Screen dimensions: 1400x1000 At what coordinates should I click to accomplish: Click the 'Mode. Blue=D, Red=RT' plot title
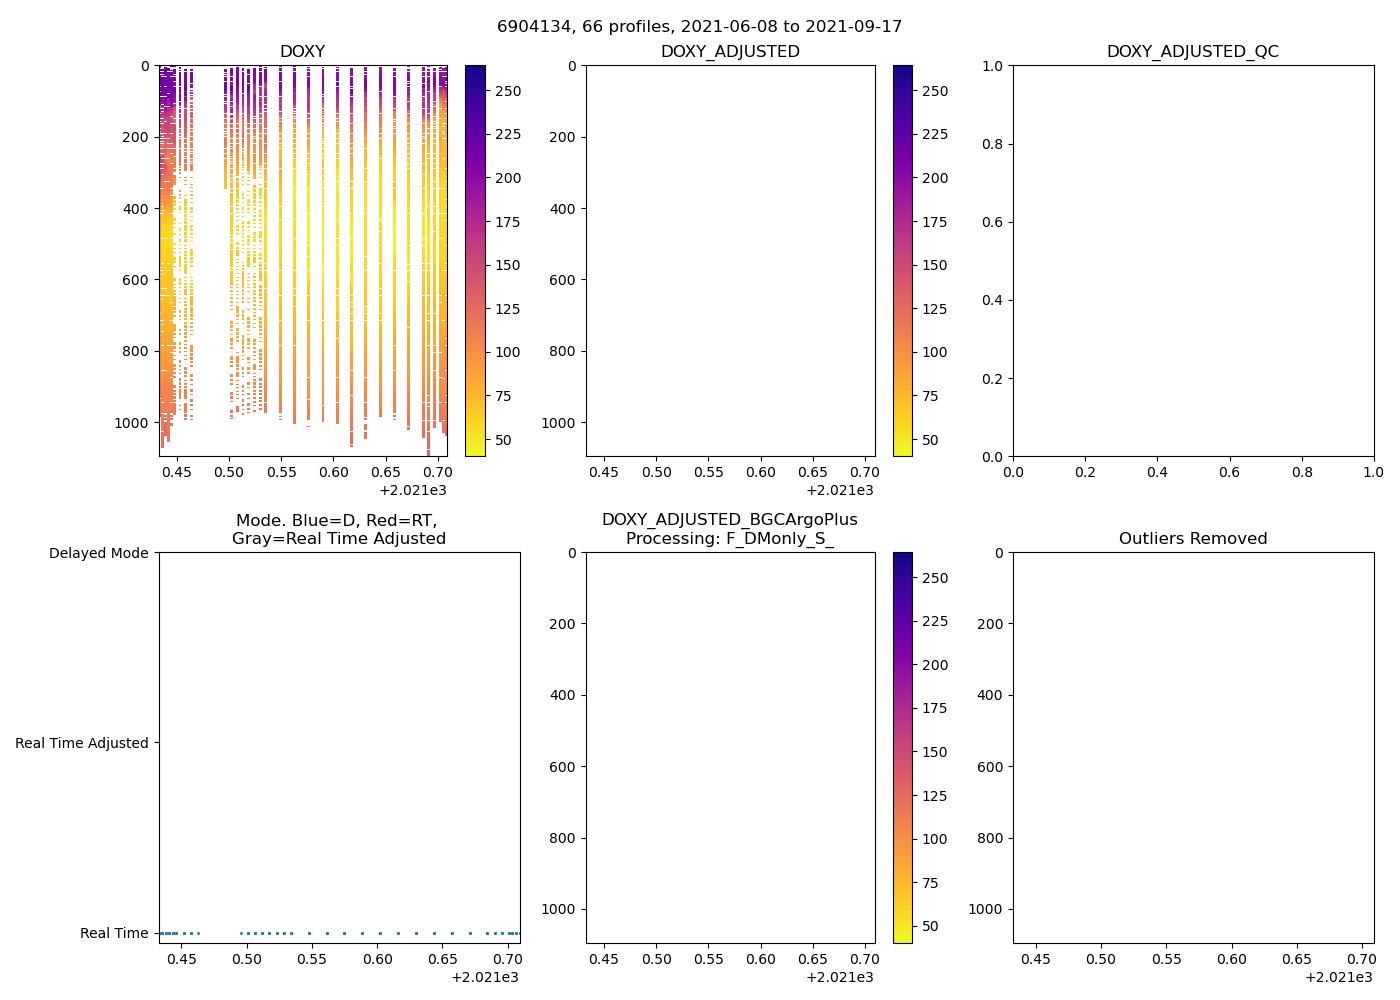338,529
